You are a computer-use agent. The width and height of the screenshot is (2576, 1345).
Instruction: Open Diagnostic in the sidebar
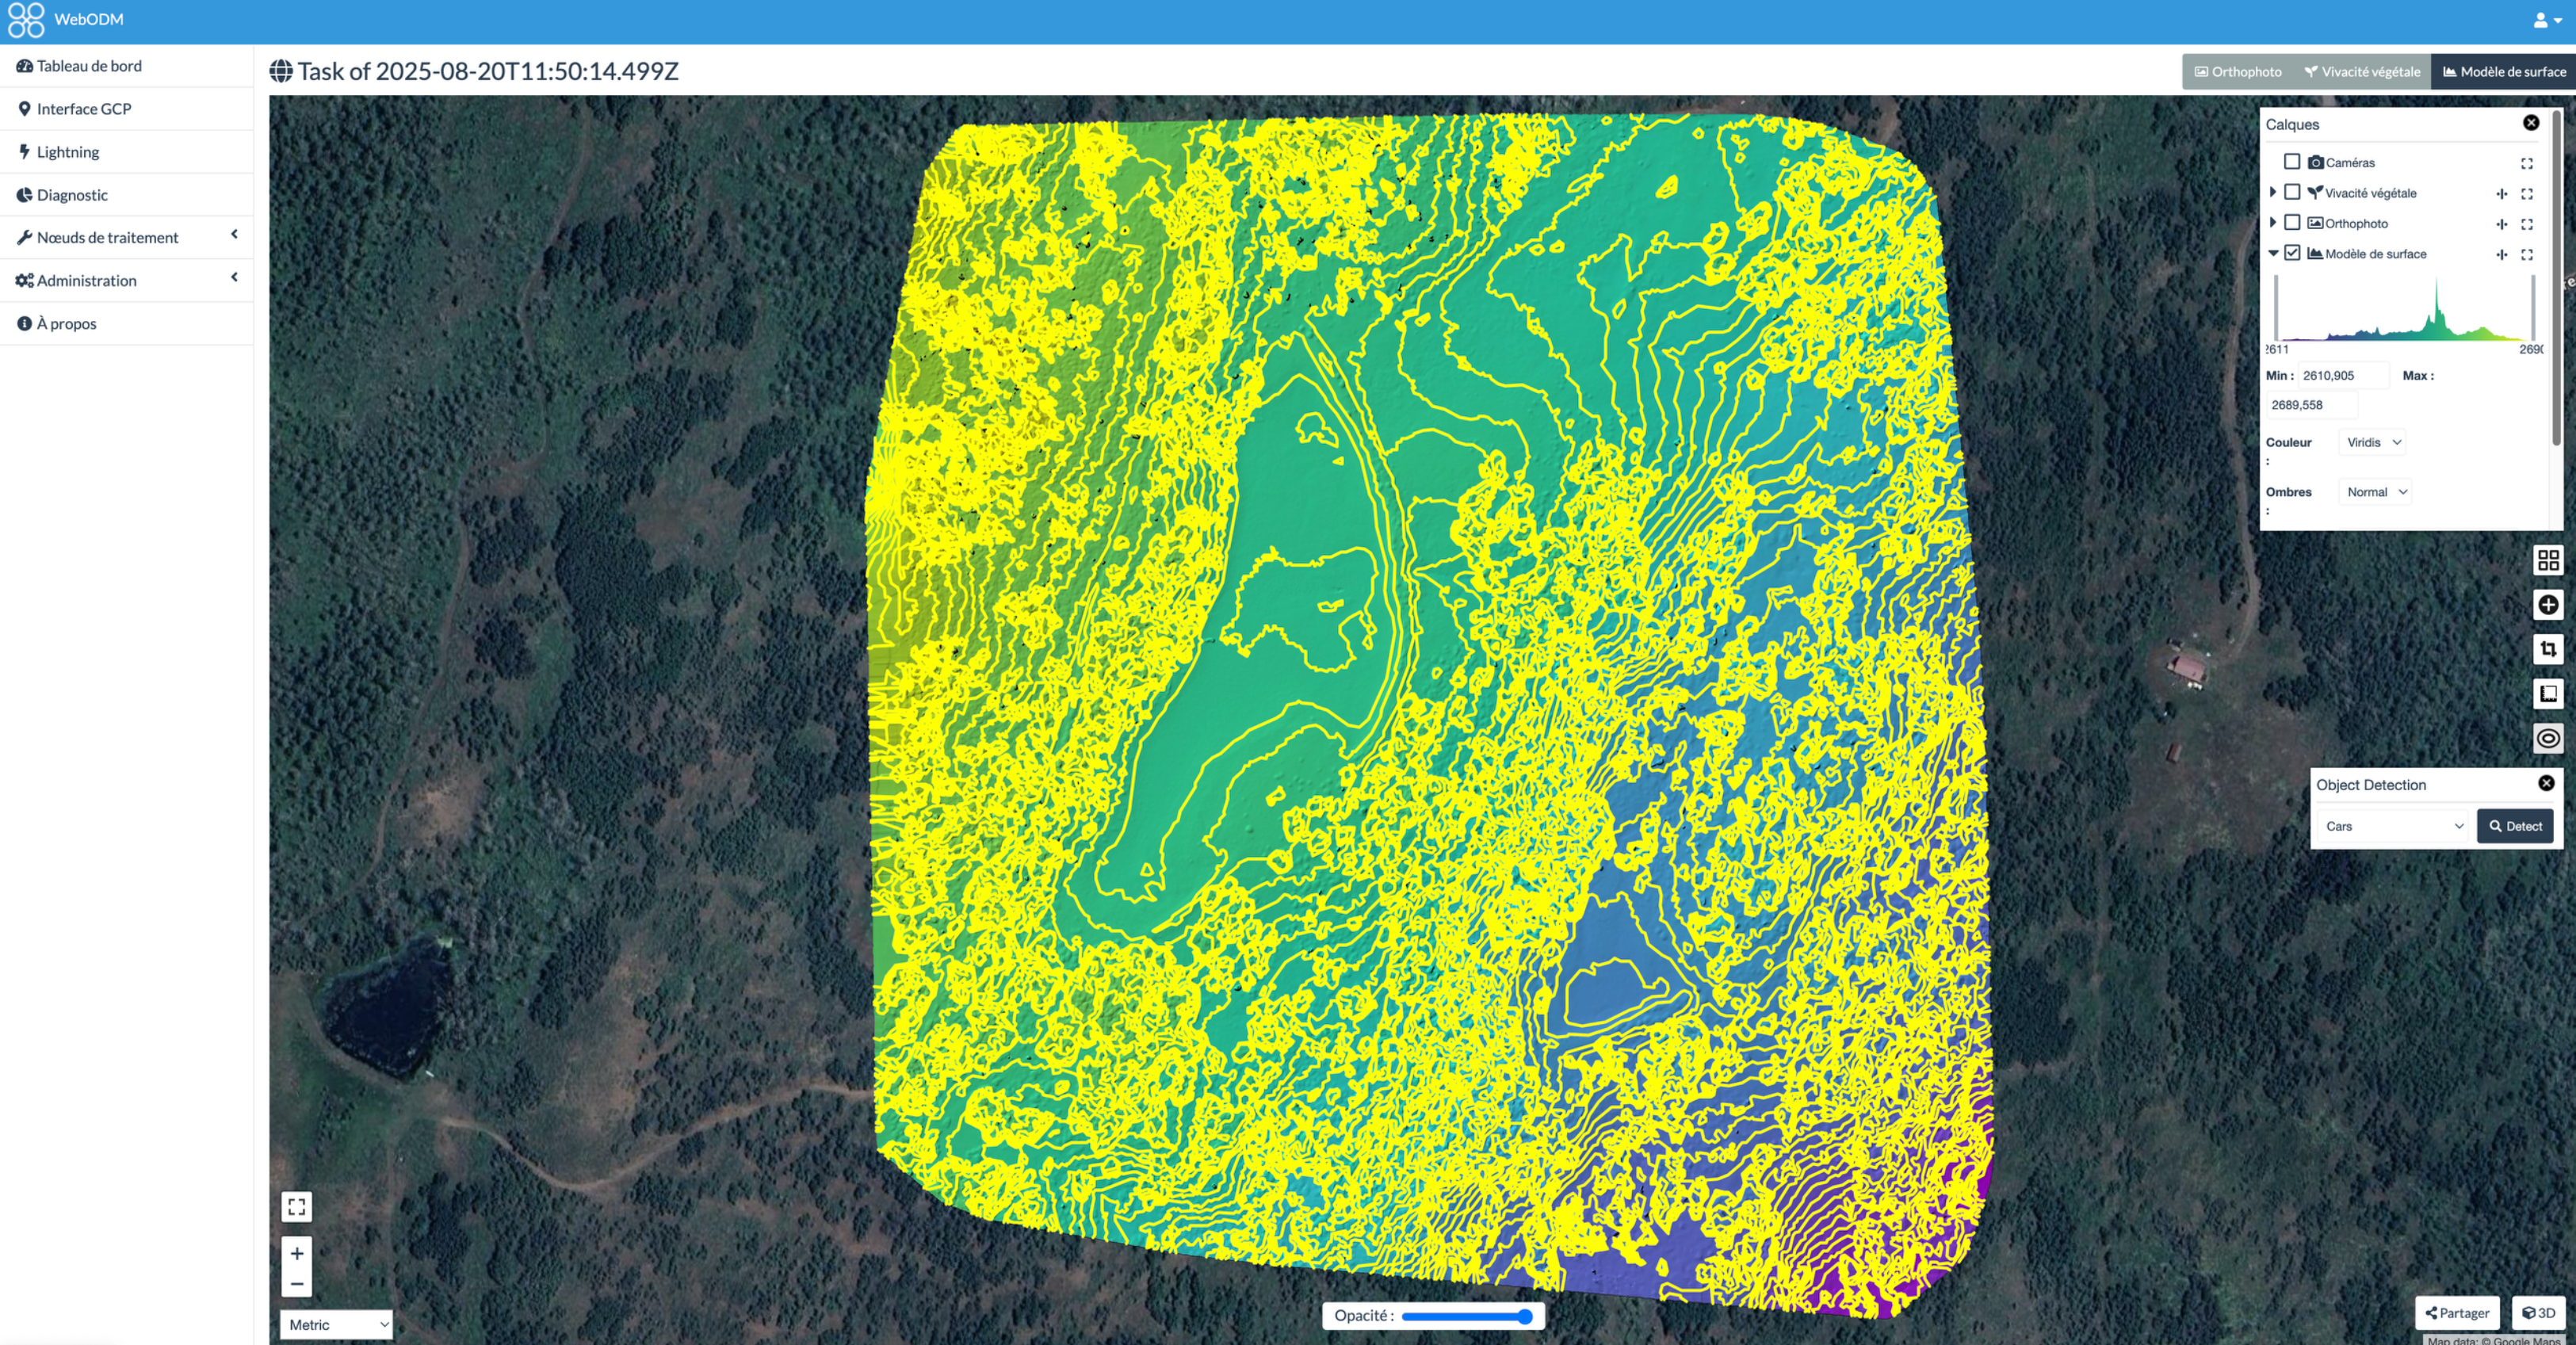(72, 195)
